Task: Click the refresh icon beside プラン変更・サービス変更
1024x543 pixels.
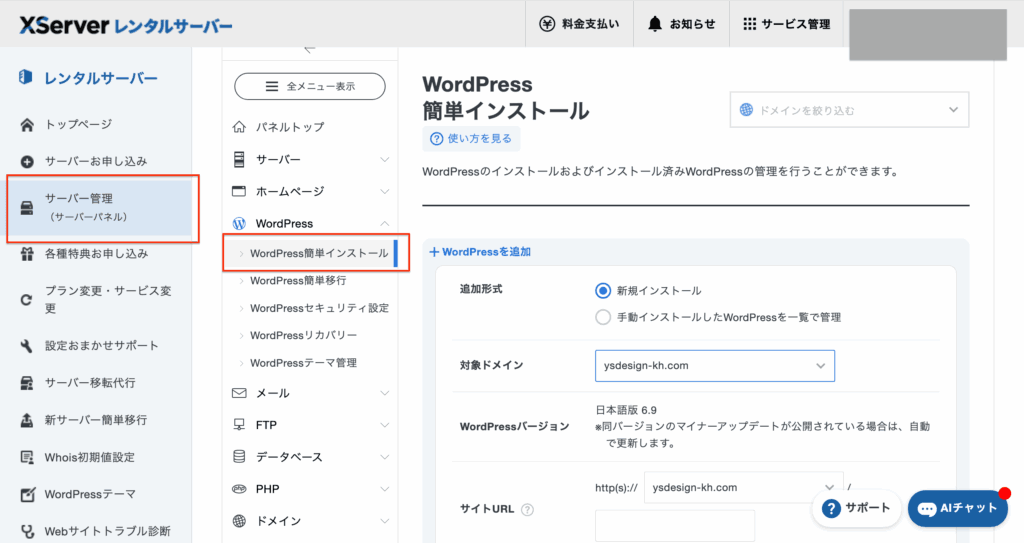Action: pyautogui.click(x=27, y=300)
